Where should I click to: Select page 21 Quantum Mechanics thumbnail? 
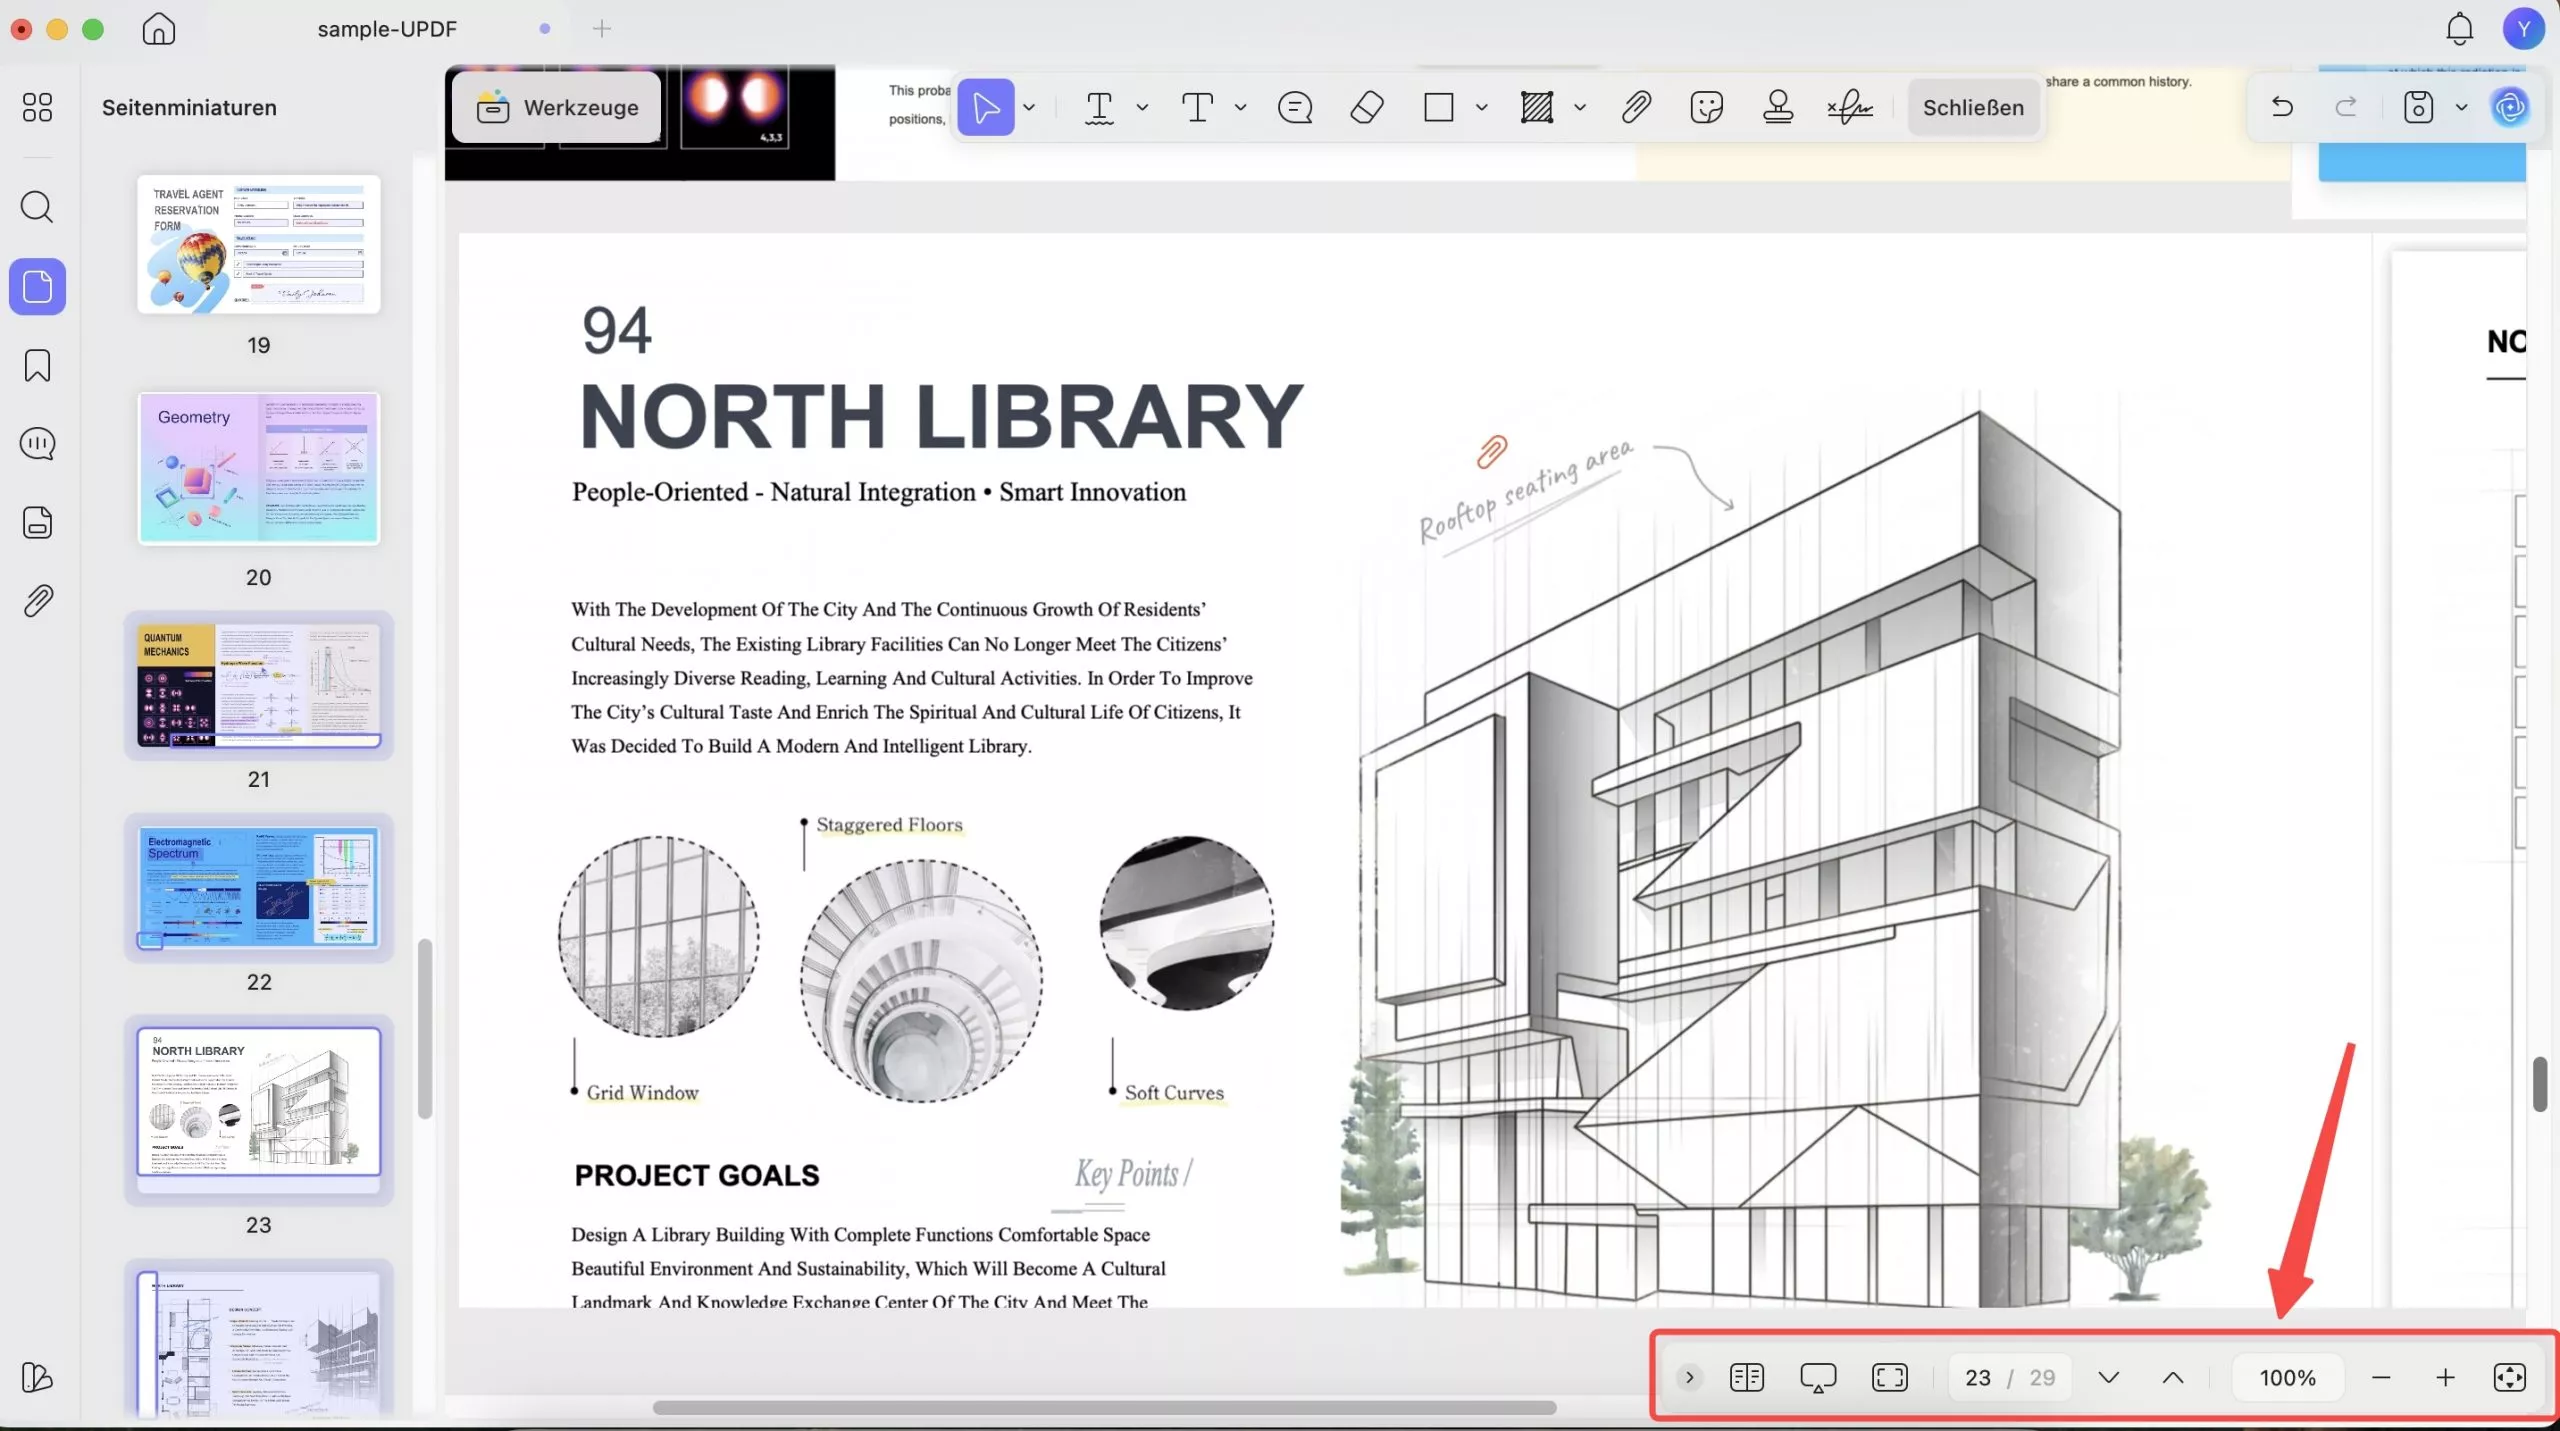(259, 686)
